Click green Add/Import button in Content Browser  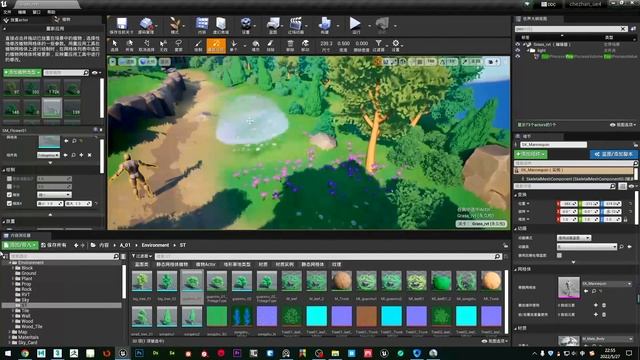(x=20, y=245)
